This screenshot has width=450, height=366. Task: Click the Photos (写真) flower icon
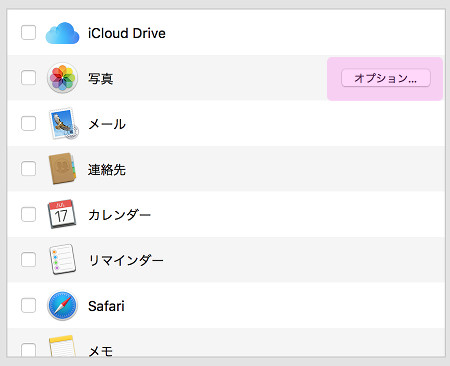[x=62, y=78]
